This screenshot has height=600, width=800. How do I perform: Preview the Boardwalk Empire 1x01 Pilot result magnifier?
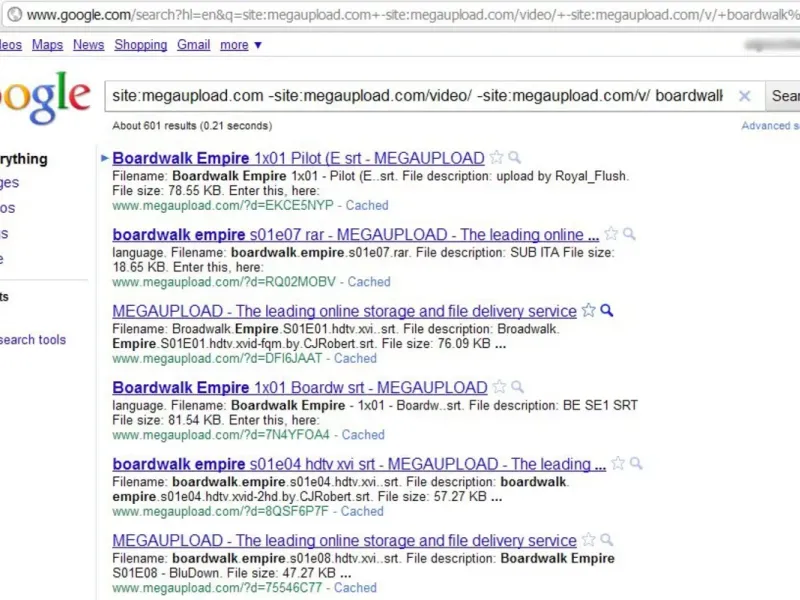click(515, 158)
